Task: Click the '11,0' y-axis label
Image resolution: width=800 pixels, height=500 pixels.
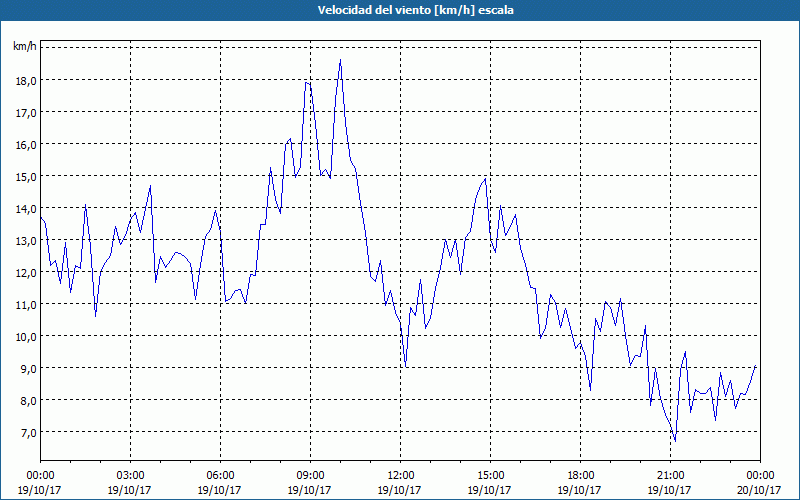Action: click(26, 305)
